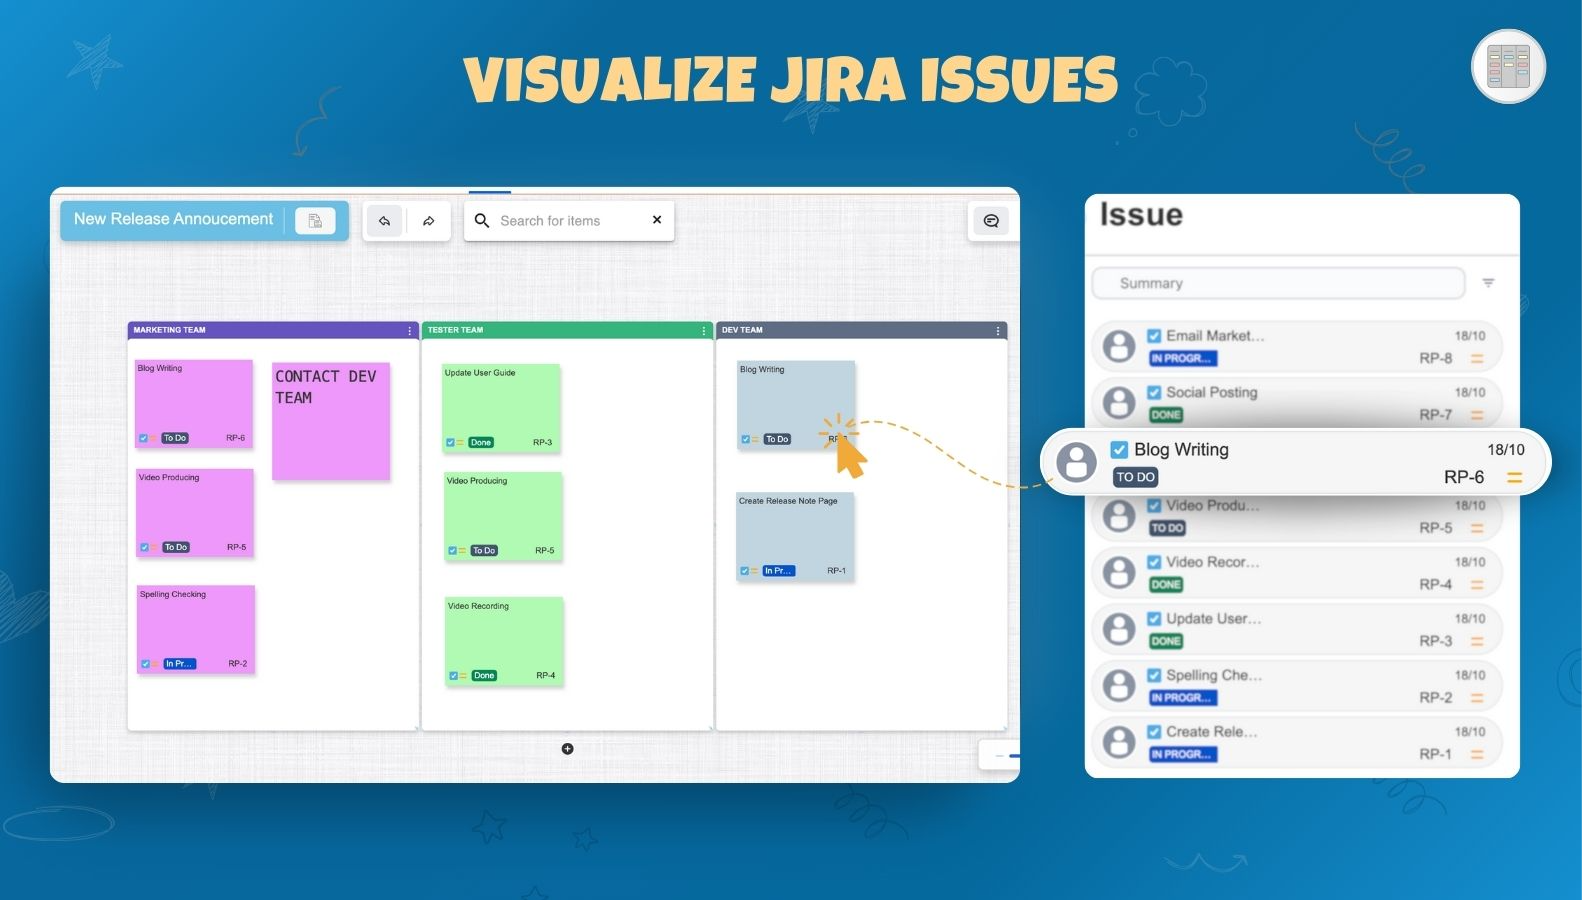1582x900 pixels.
Task: Click the plus button below the board columns
Action: [567, 749]
